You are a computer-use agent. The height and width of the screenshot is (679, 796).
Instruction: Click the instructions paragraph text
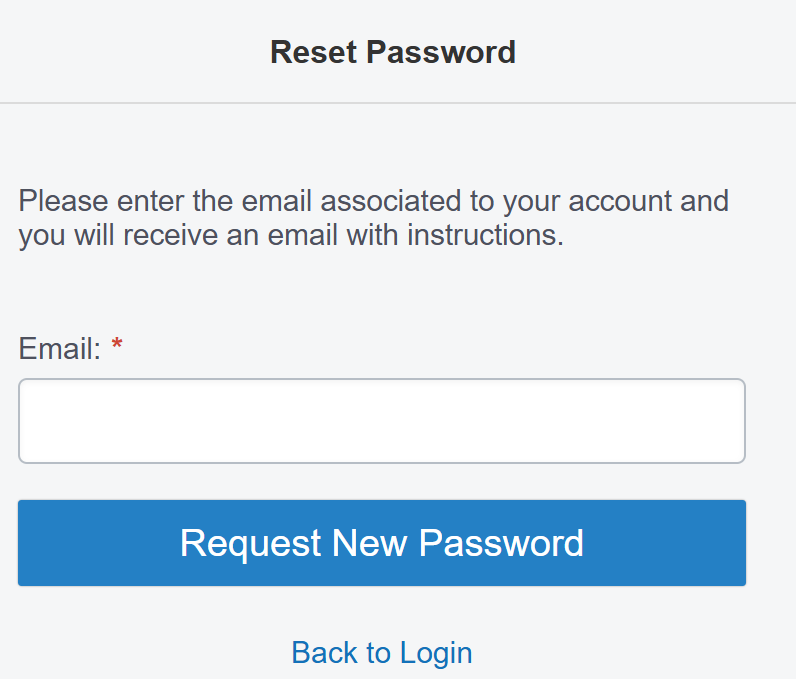[x=374, y=218]
